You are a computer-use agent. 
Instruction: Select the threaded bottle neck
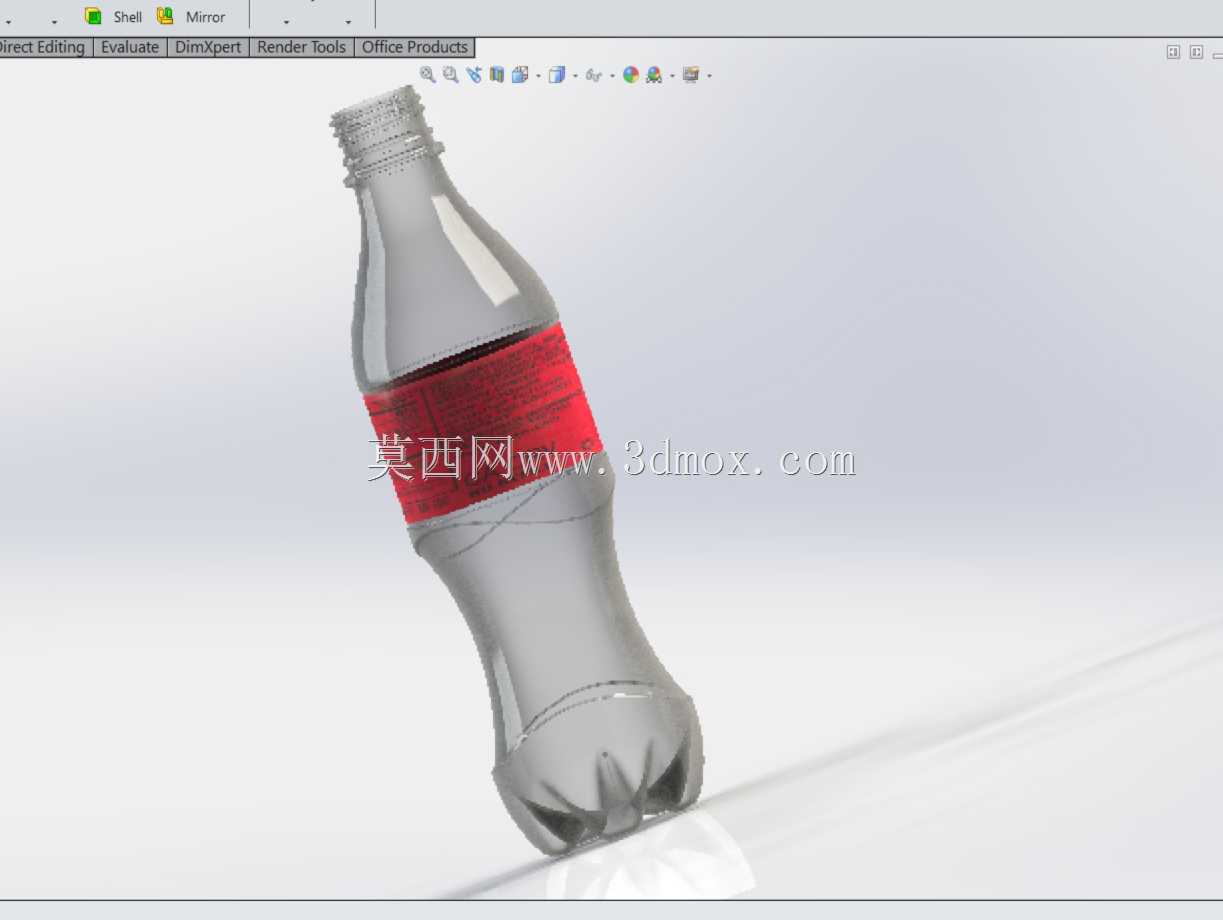[385, 138]
